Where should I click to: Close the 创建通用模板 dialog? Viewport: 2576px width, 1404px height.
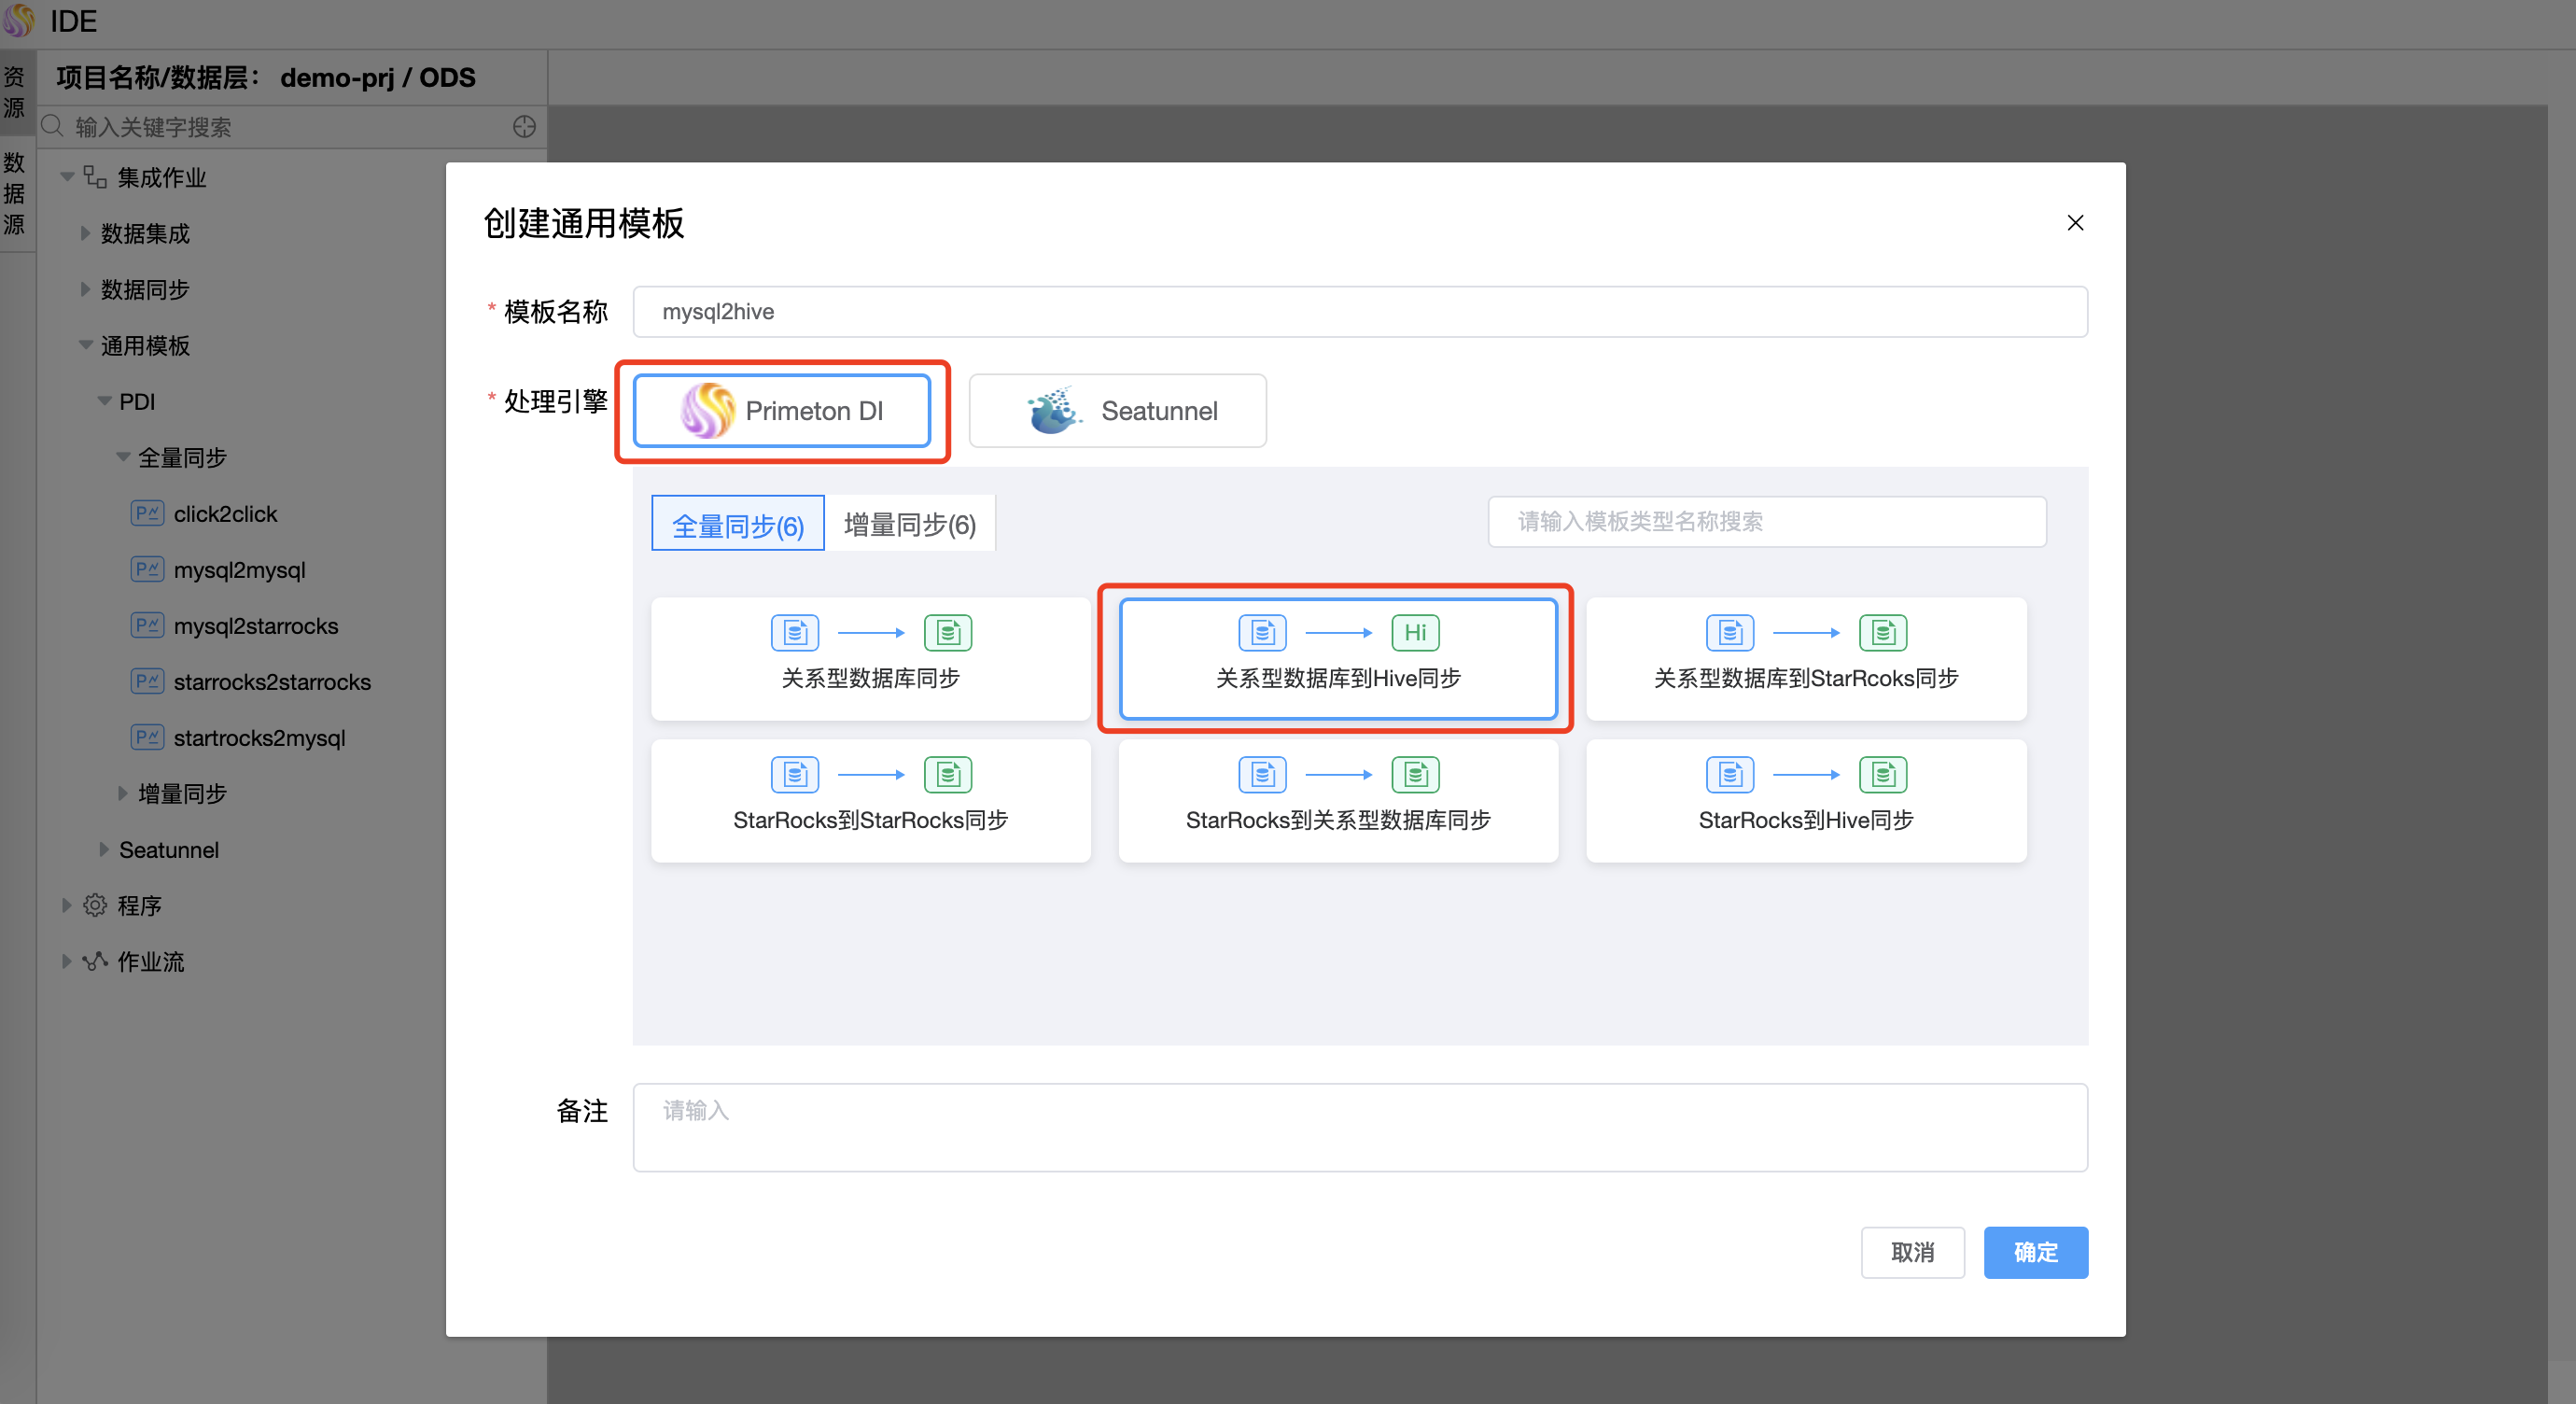2075,222
